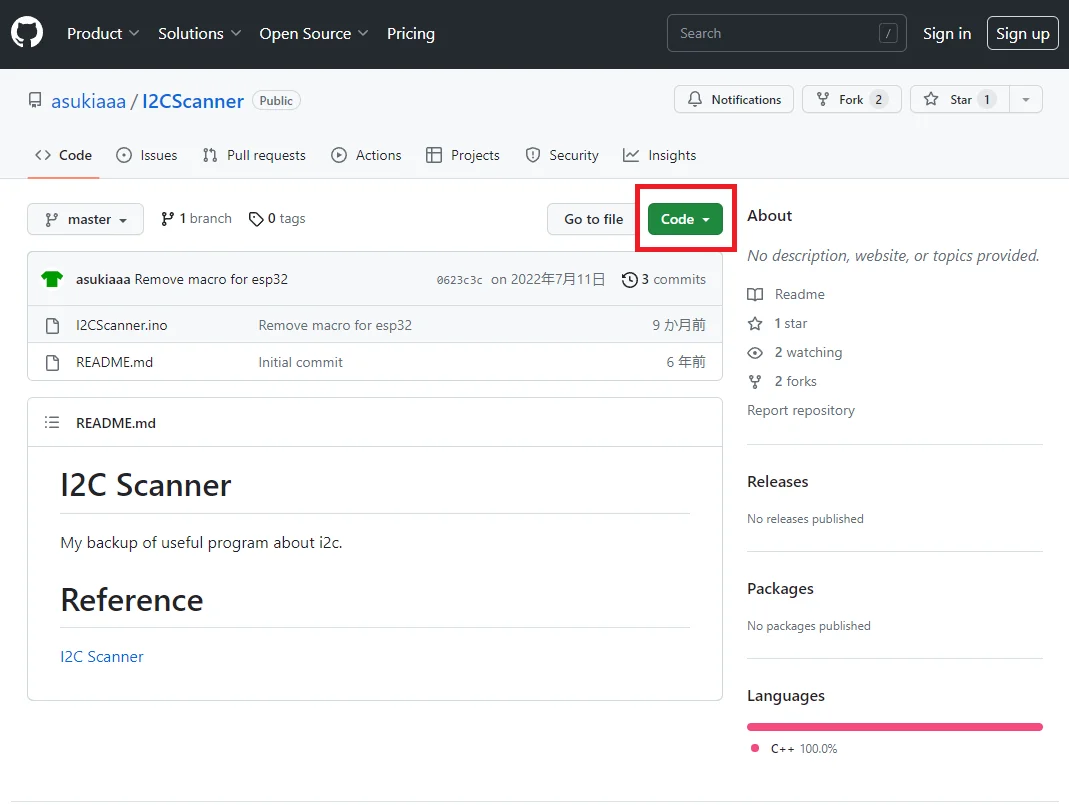This screenshot has height=805, width=1069.
Task: Open the green Code dropdown
Action: pos(685,219)
